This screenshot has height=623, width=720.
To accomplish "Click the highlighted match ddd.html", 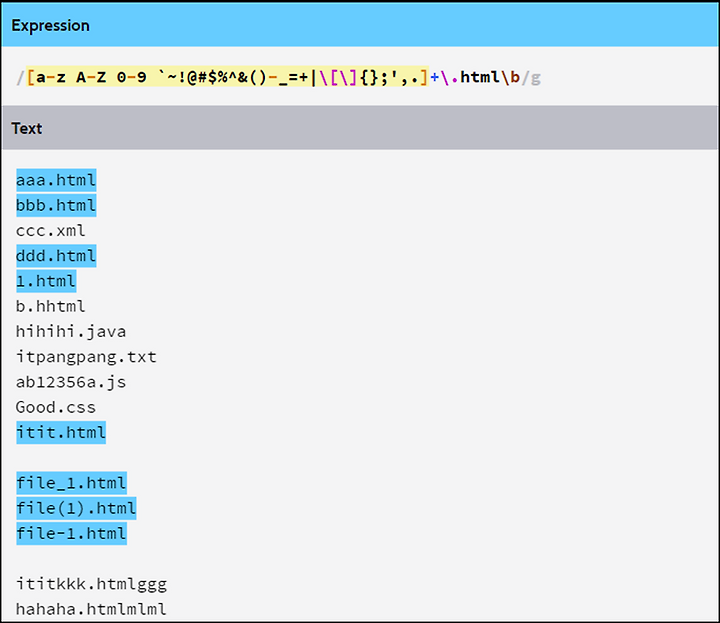I will (x=56, y=256).
